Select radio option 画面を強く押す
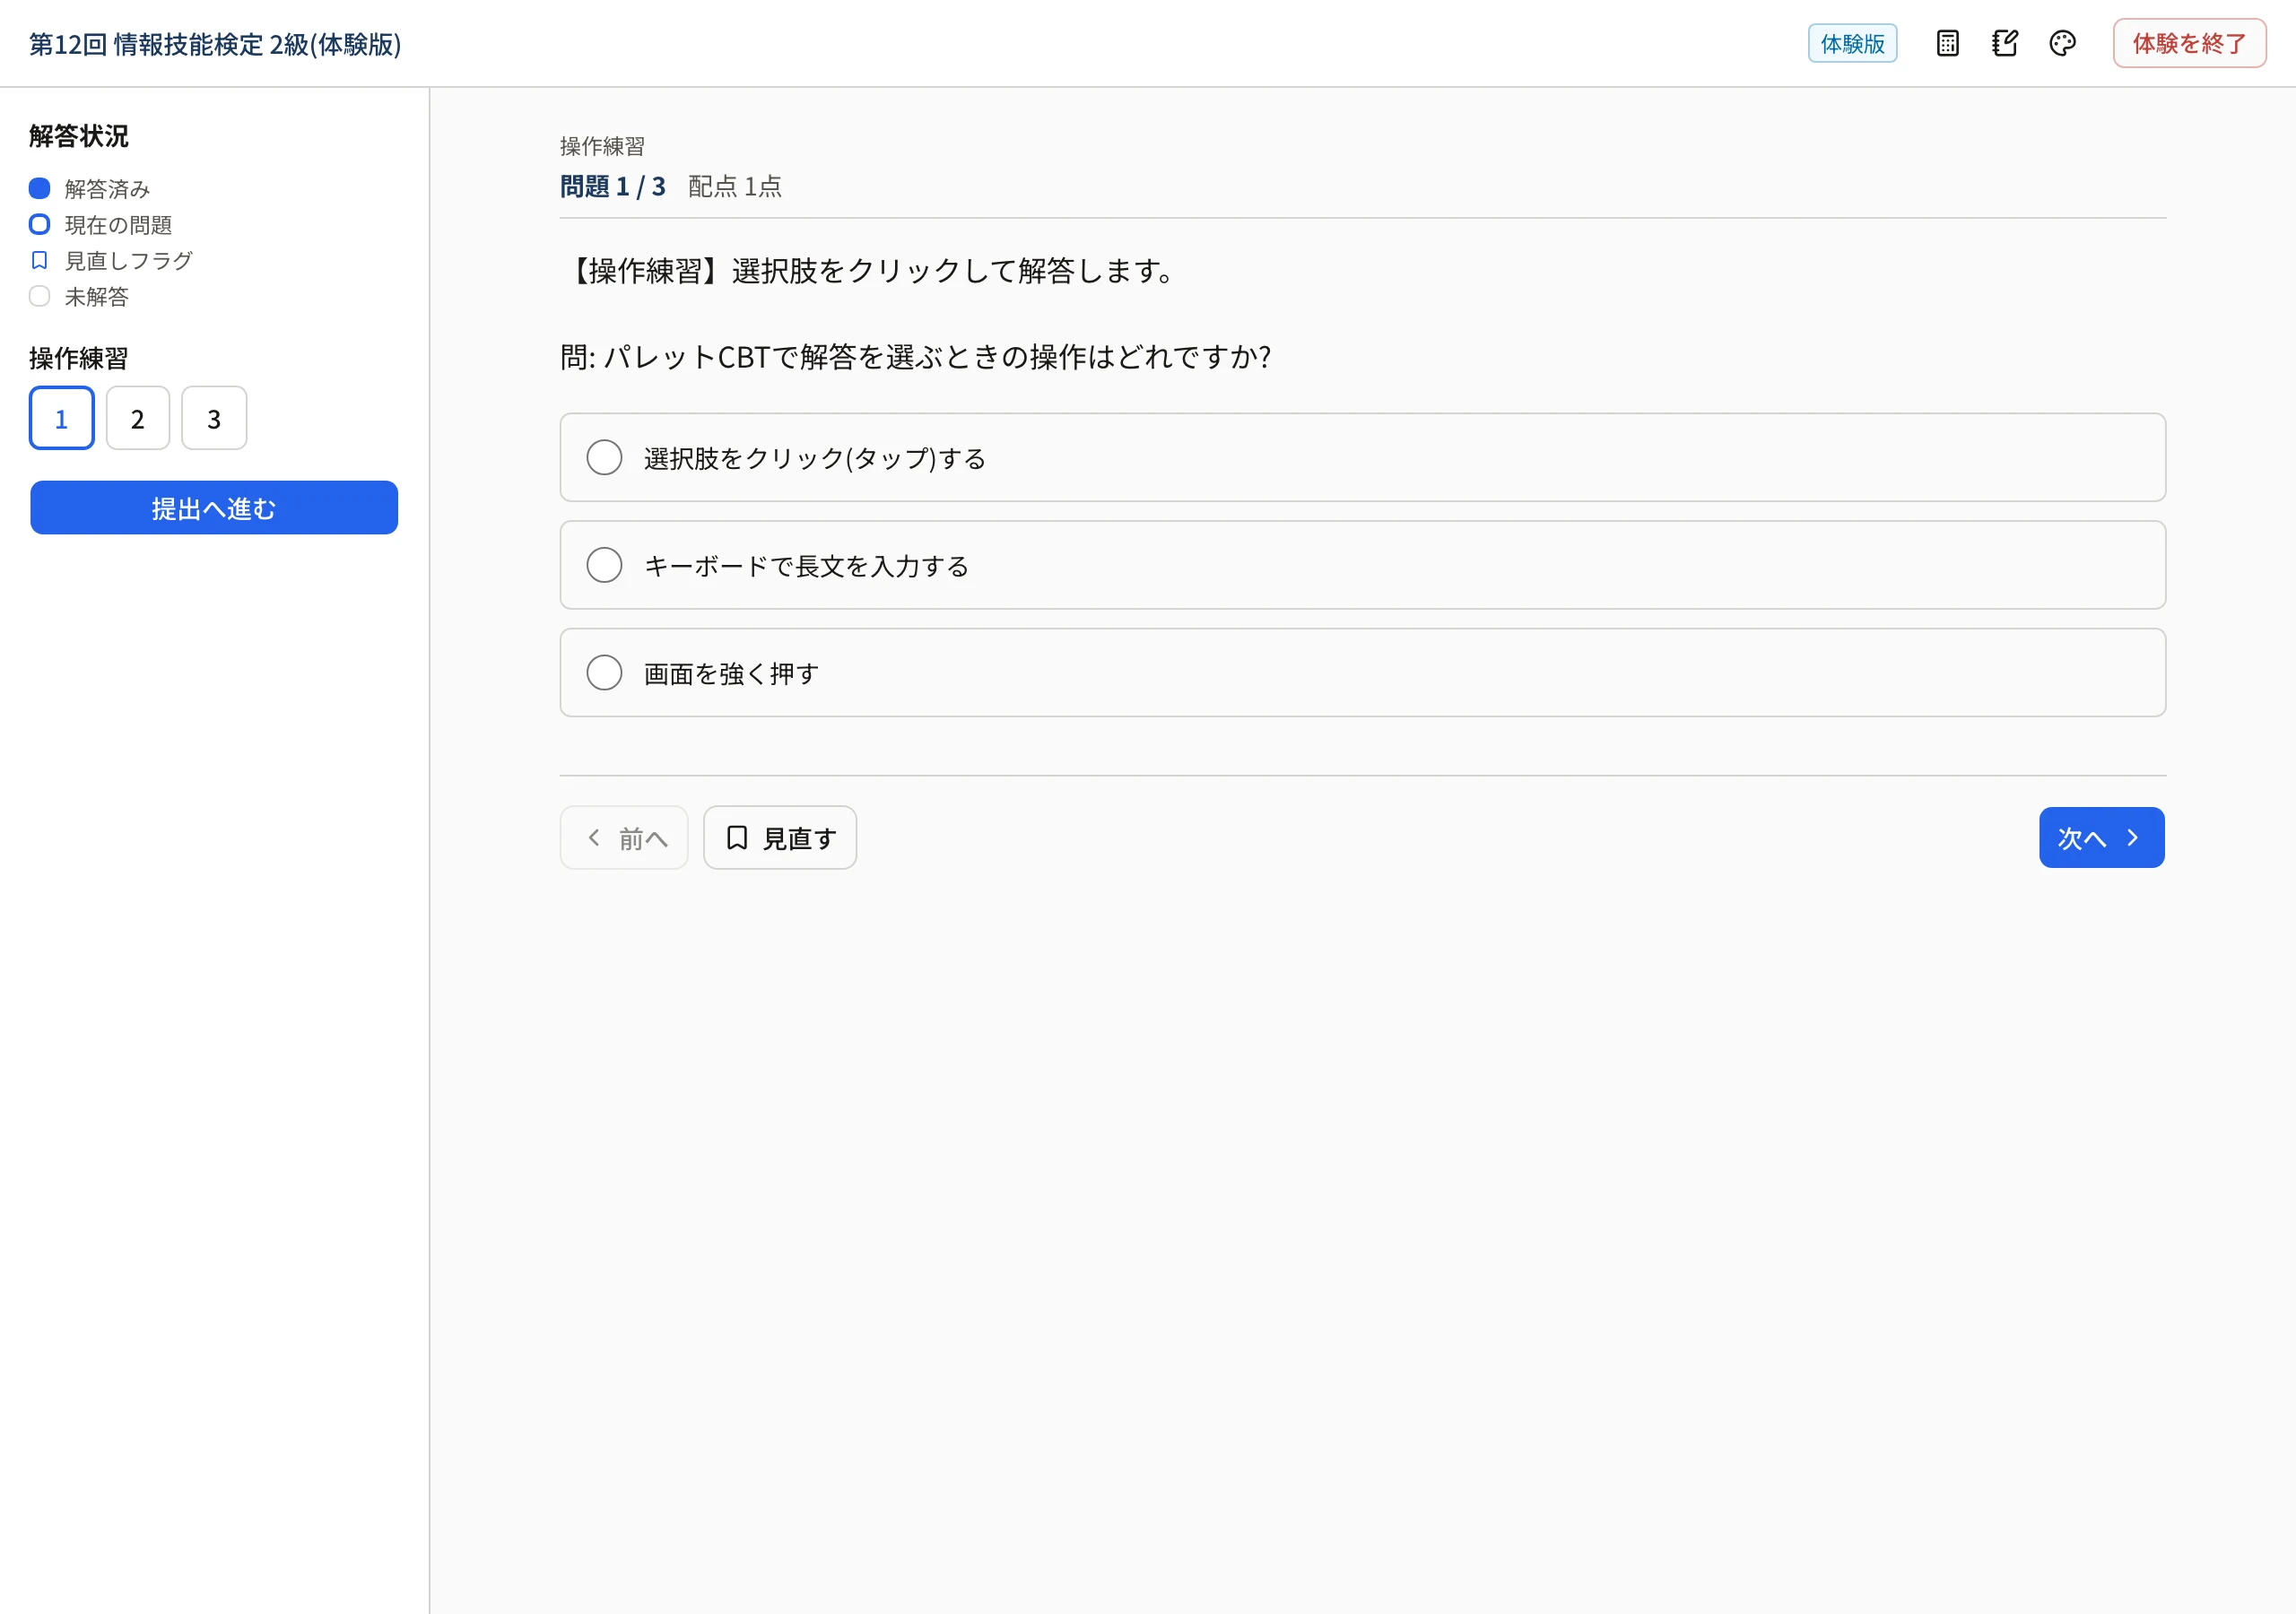The width and height of the screenshot is (2296, 1614). (1362, 672)
